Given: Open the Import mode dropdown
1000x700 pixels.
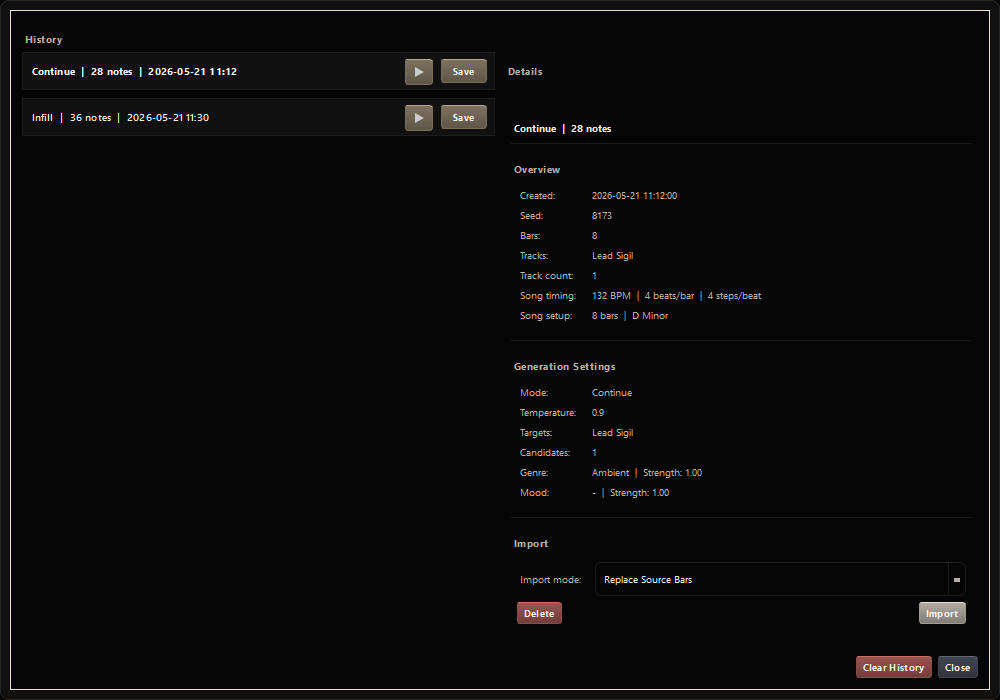Looking at the screenshot, I should click(x=780, y=579).
